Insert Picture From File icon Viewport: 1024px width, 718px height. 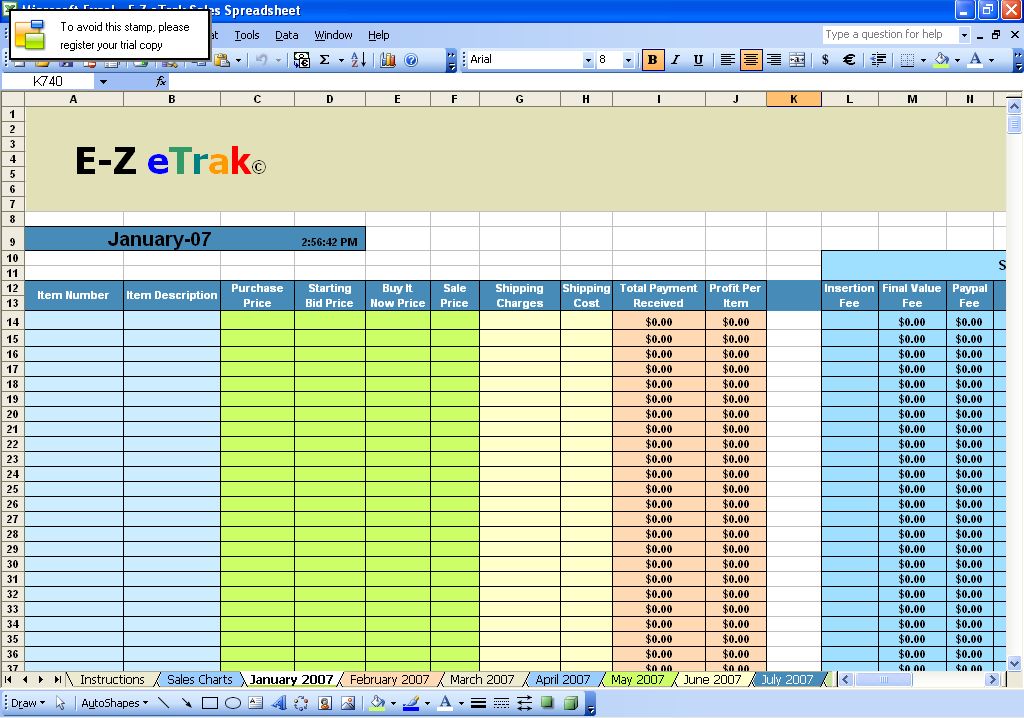click(348, 704)
